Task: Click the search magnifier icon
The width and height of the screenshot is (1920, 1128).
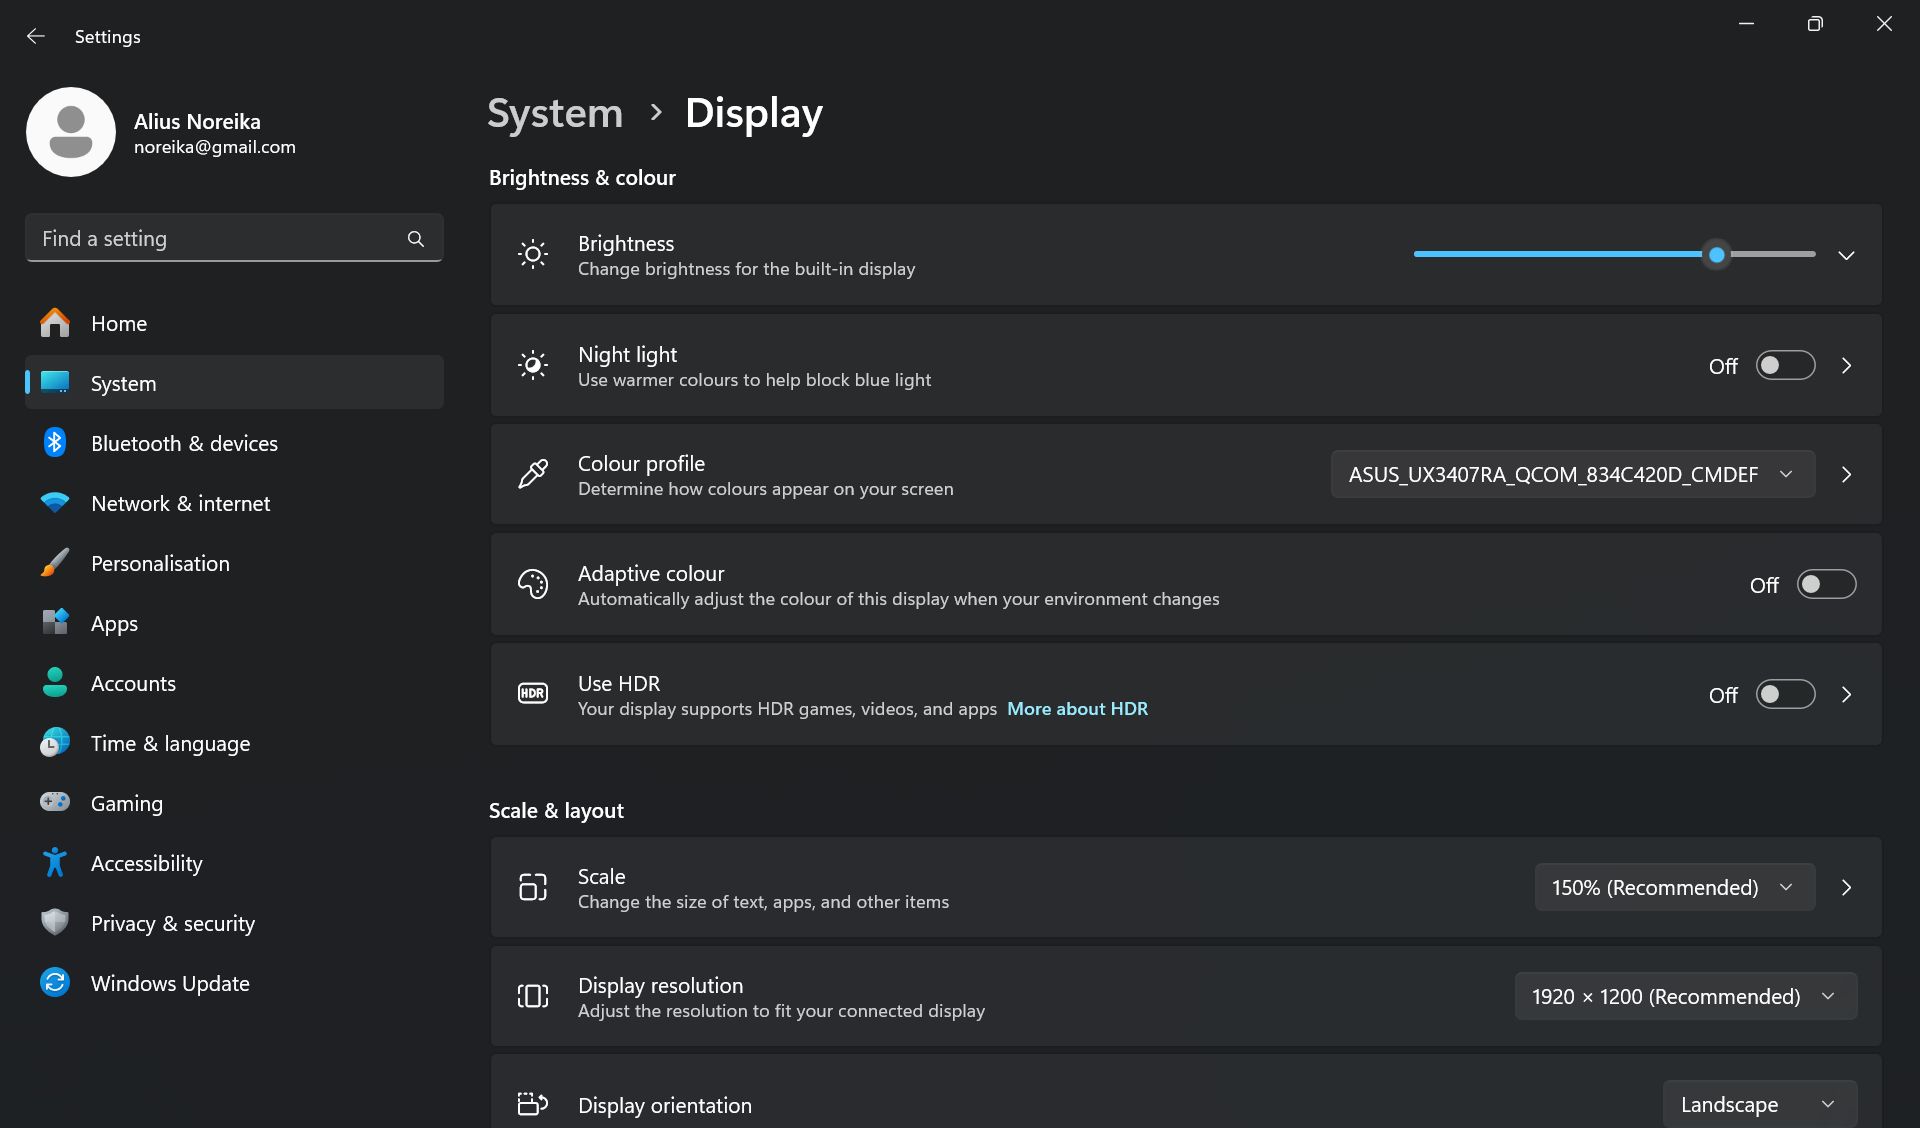Action: [416, 238]
